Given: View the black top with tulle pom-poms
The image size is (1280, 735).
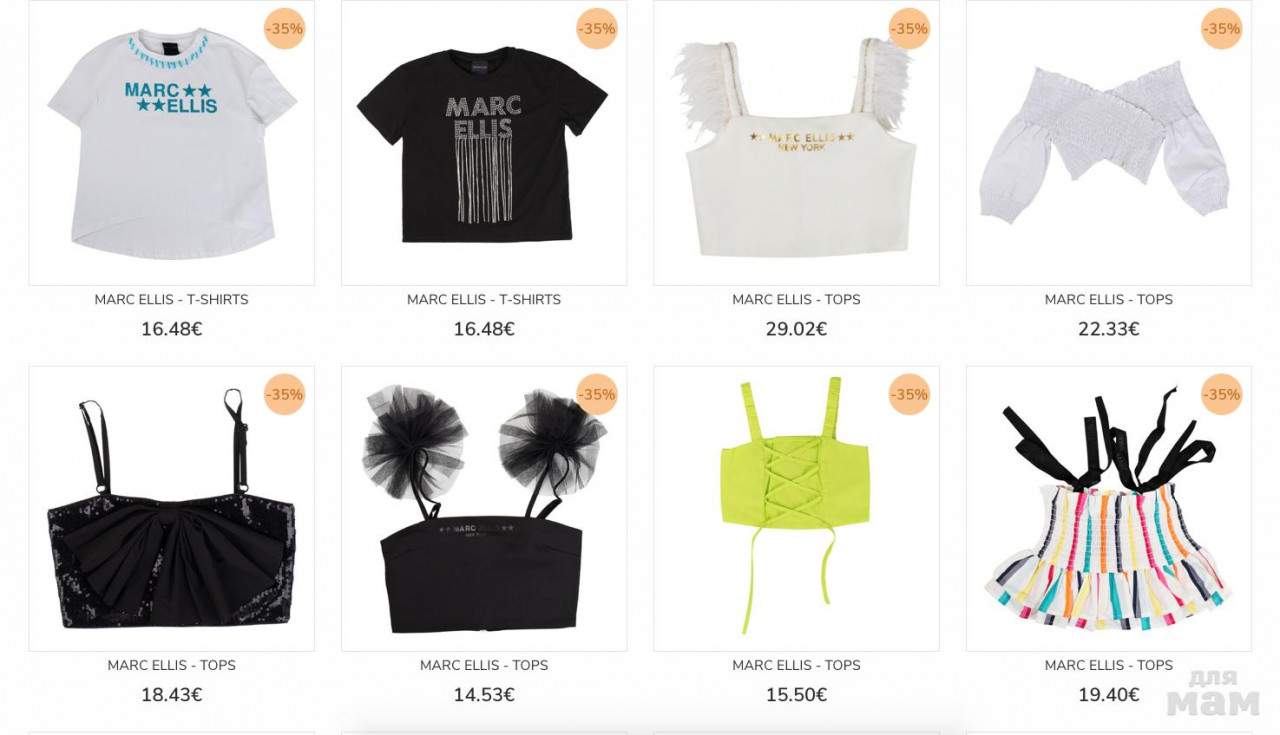Looking at the screenshot, I should (x=484, y=509).
